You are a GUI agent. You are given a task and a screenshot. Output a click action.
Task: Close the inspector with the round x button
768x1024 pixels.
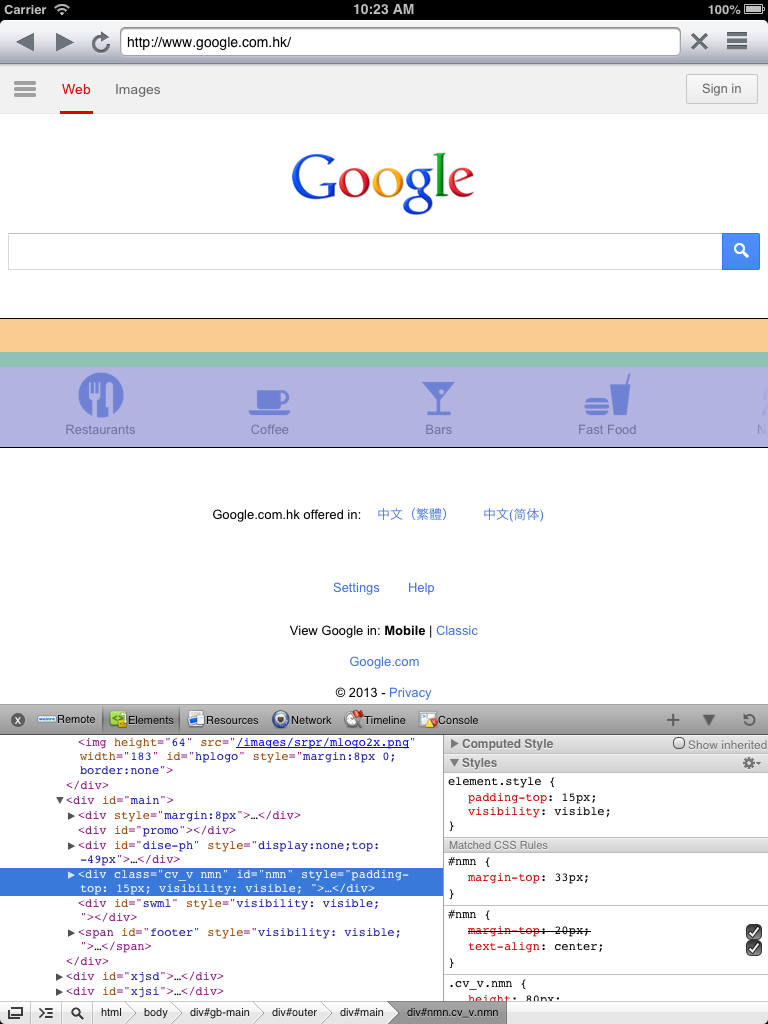pyautogui.click(x=18, y=720)
